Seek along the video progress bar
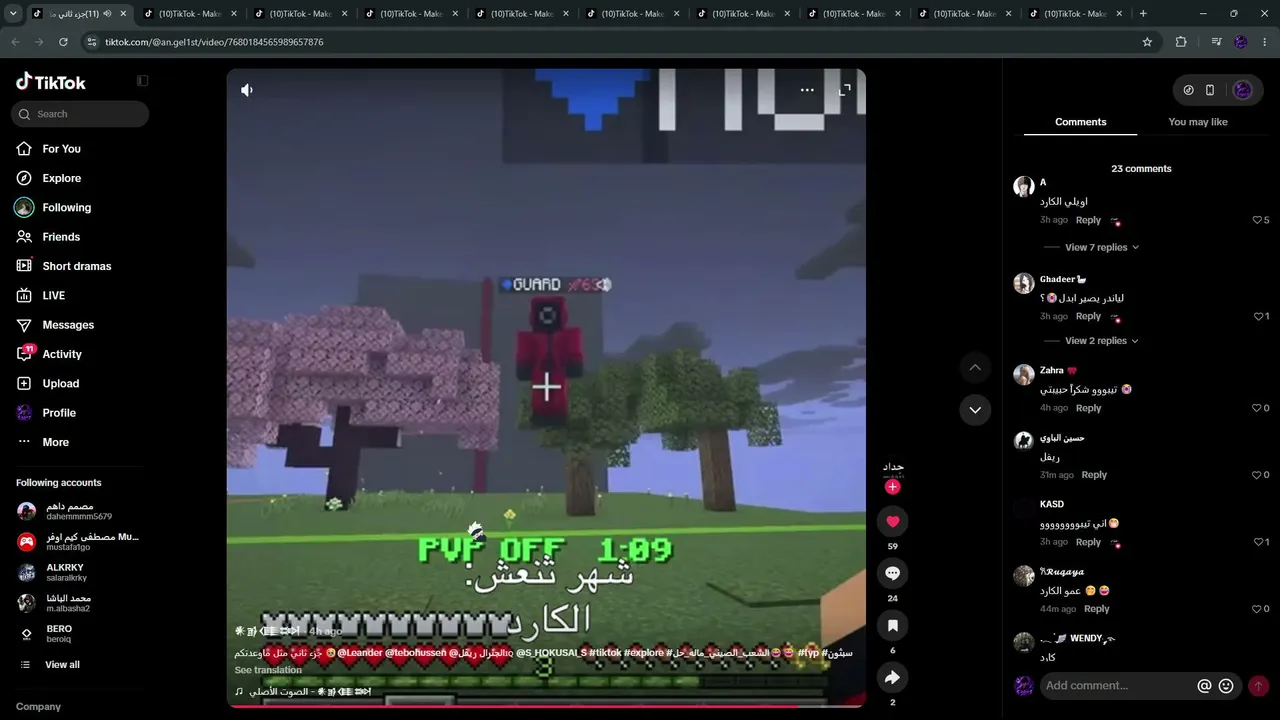The width and height of the screenshot is (1280, 720). (546, 706)
